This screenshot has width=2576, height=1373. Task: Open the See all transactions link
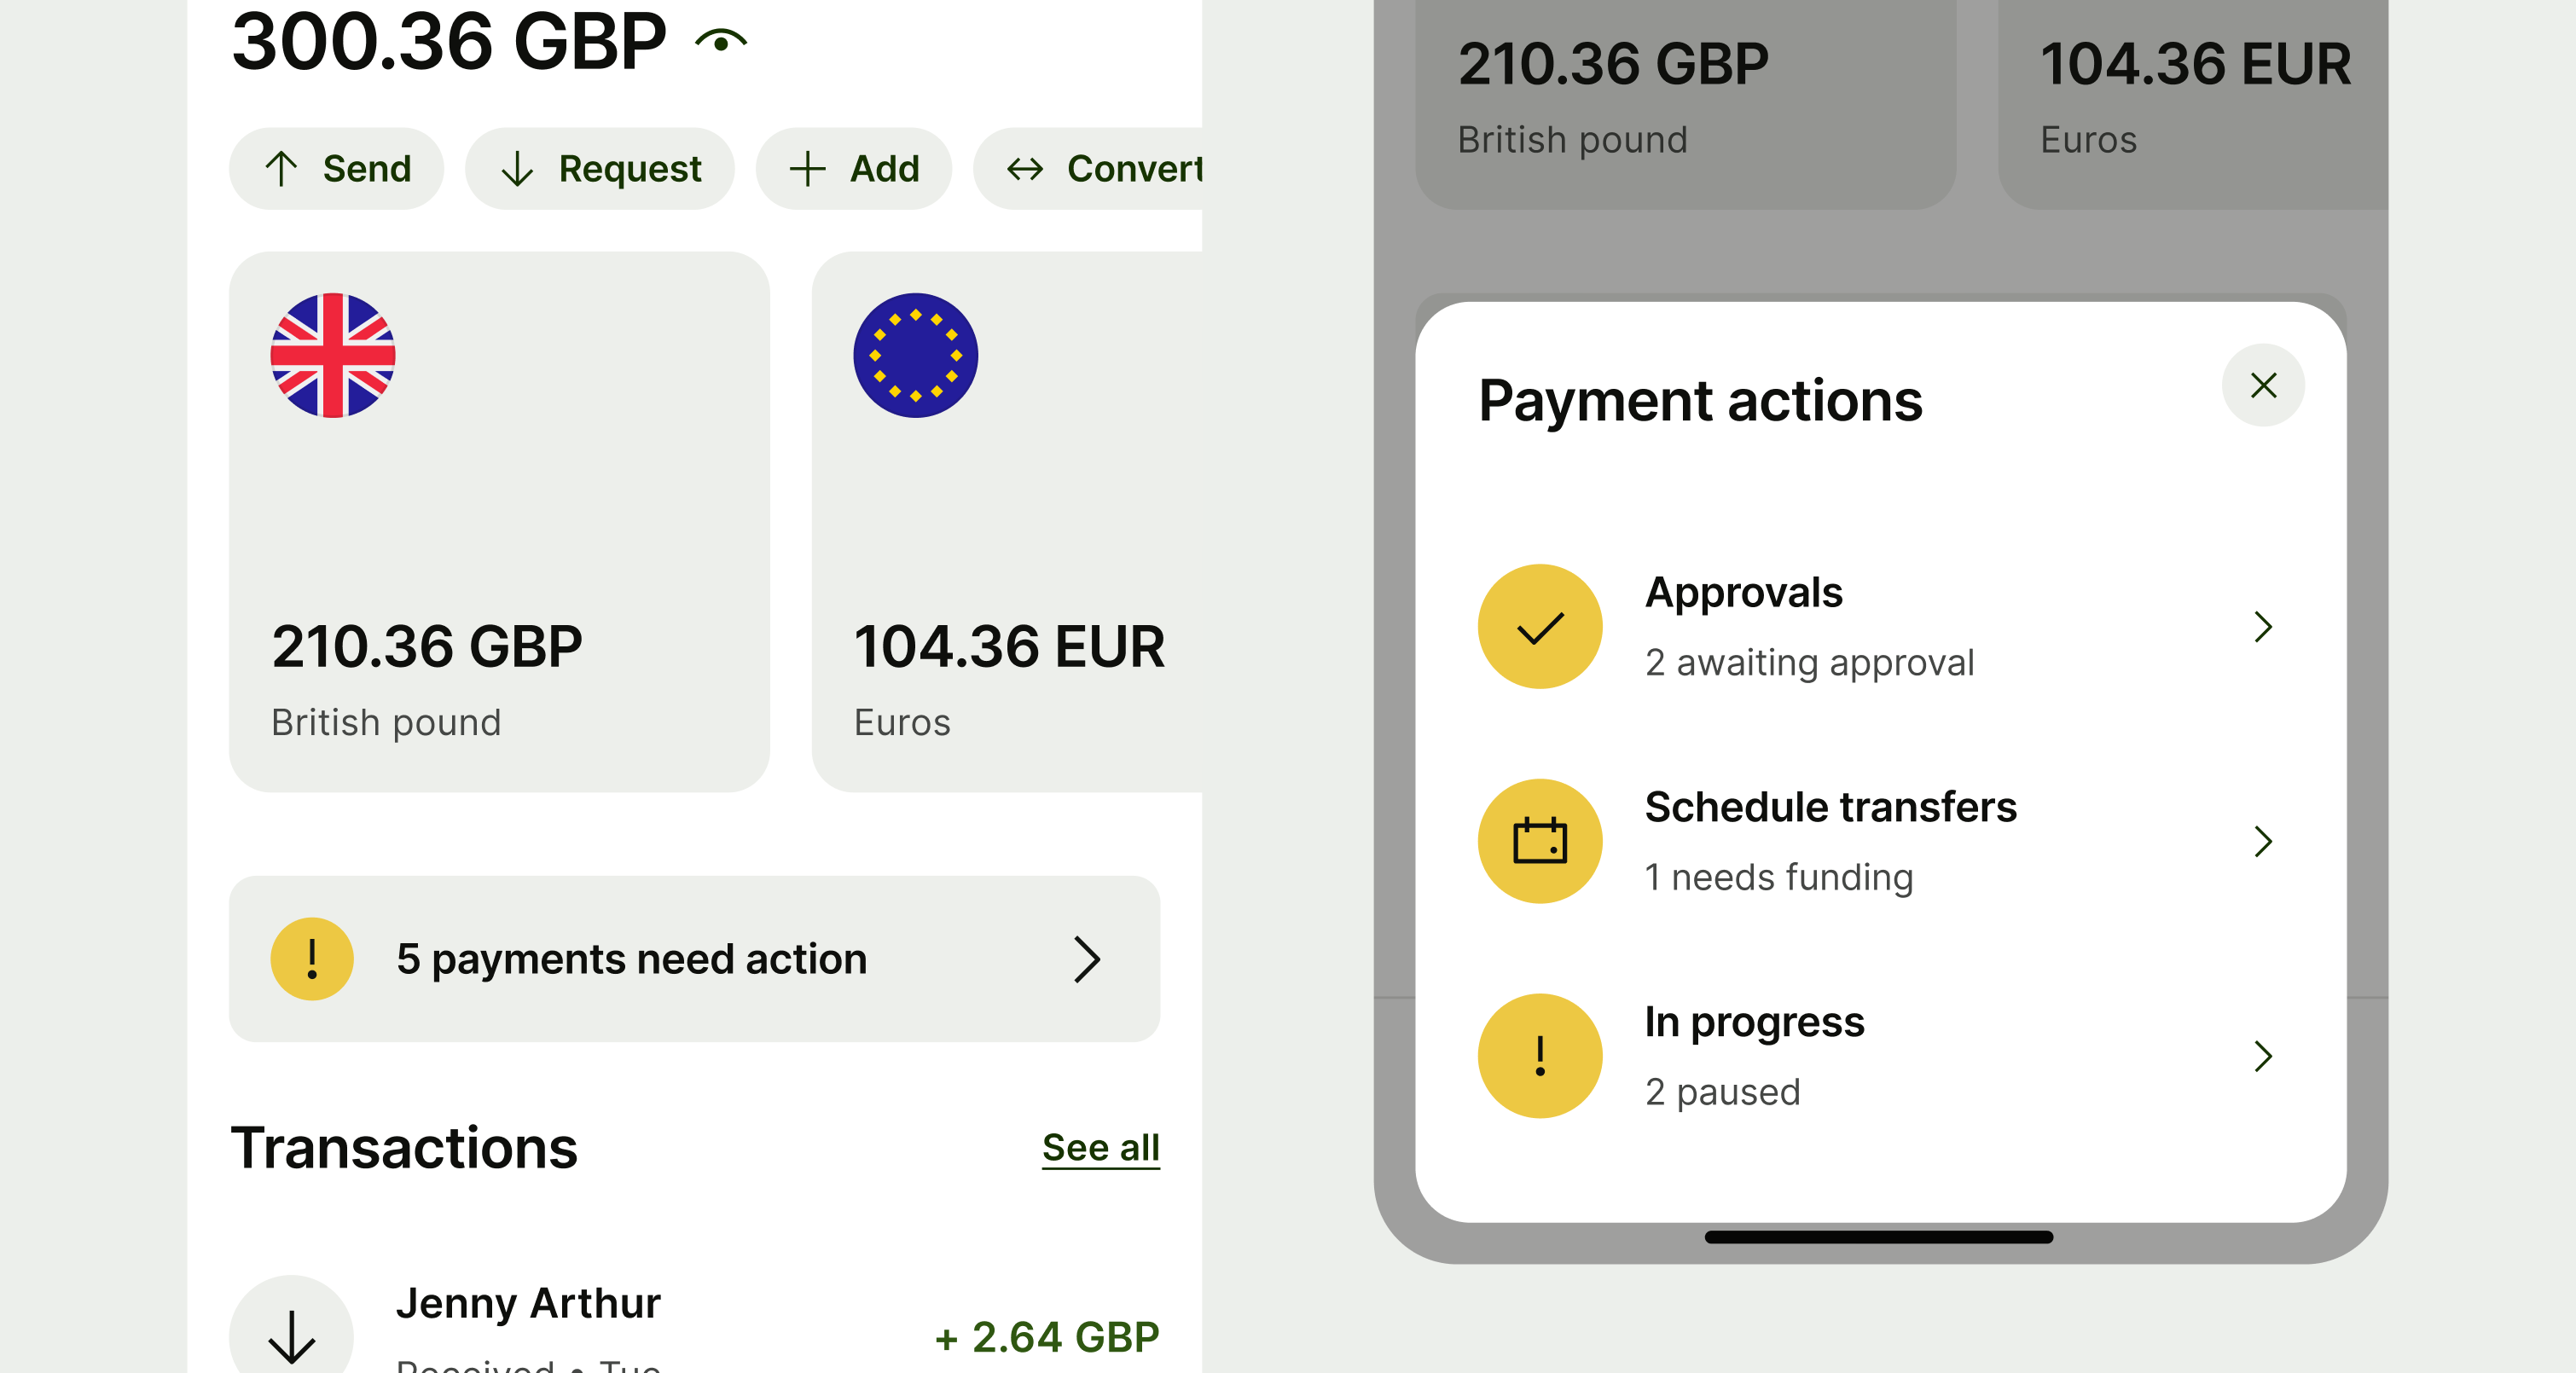click(1100, 1147)
